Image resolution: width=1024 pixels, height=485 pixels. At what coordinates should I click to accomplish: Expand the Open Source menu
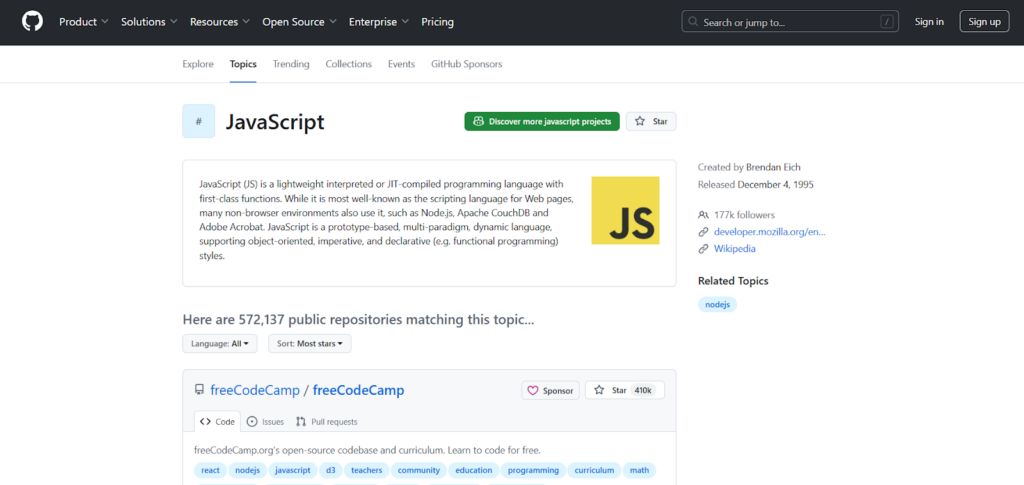(300, 22)
